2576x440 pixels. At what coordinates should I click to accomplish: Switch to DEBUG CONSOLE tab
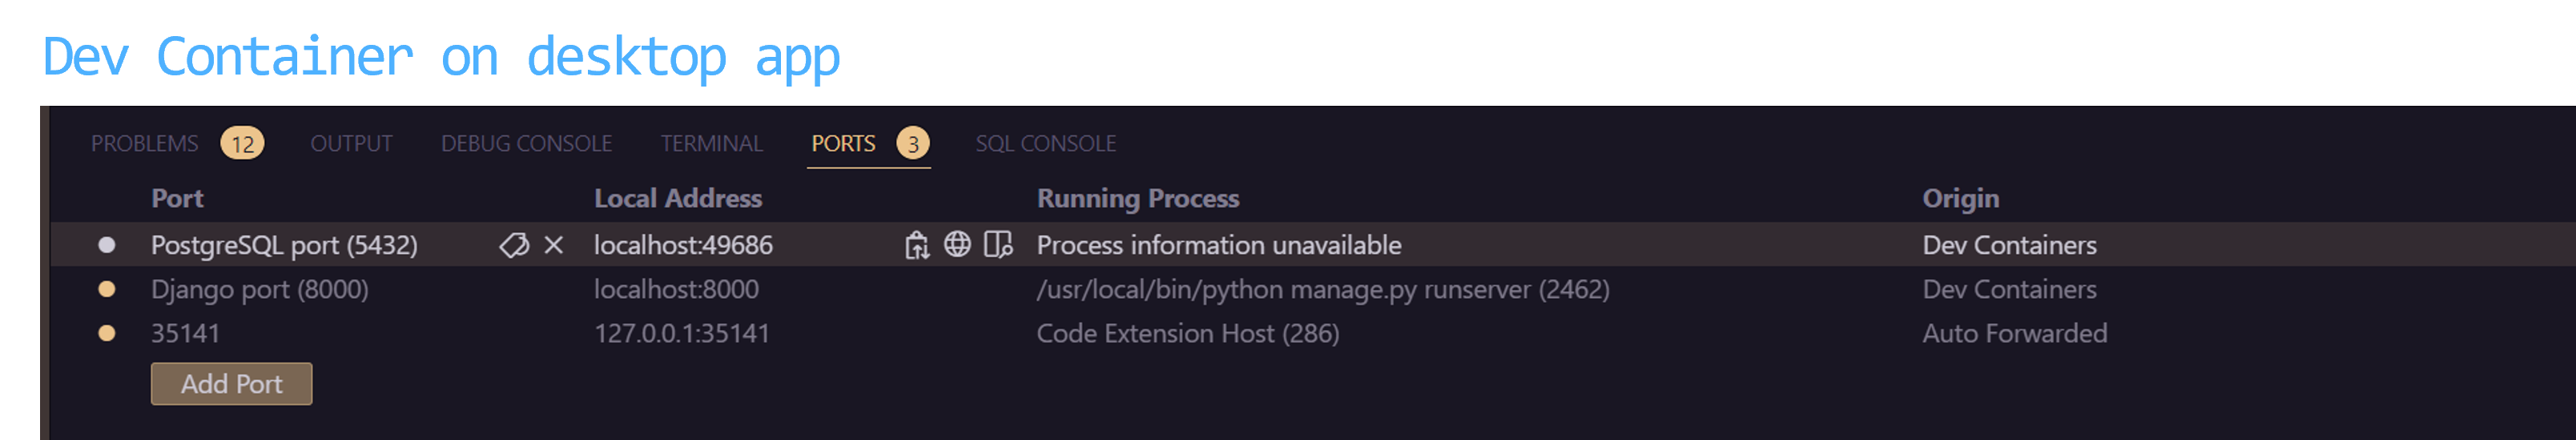point(526,144)
